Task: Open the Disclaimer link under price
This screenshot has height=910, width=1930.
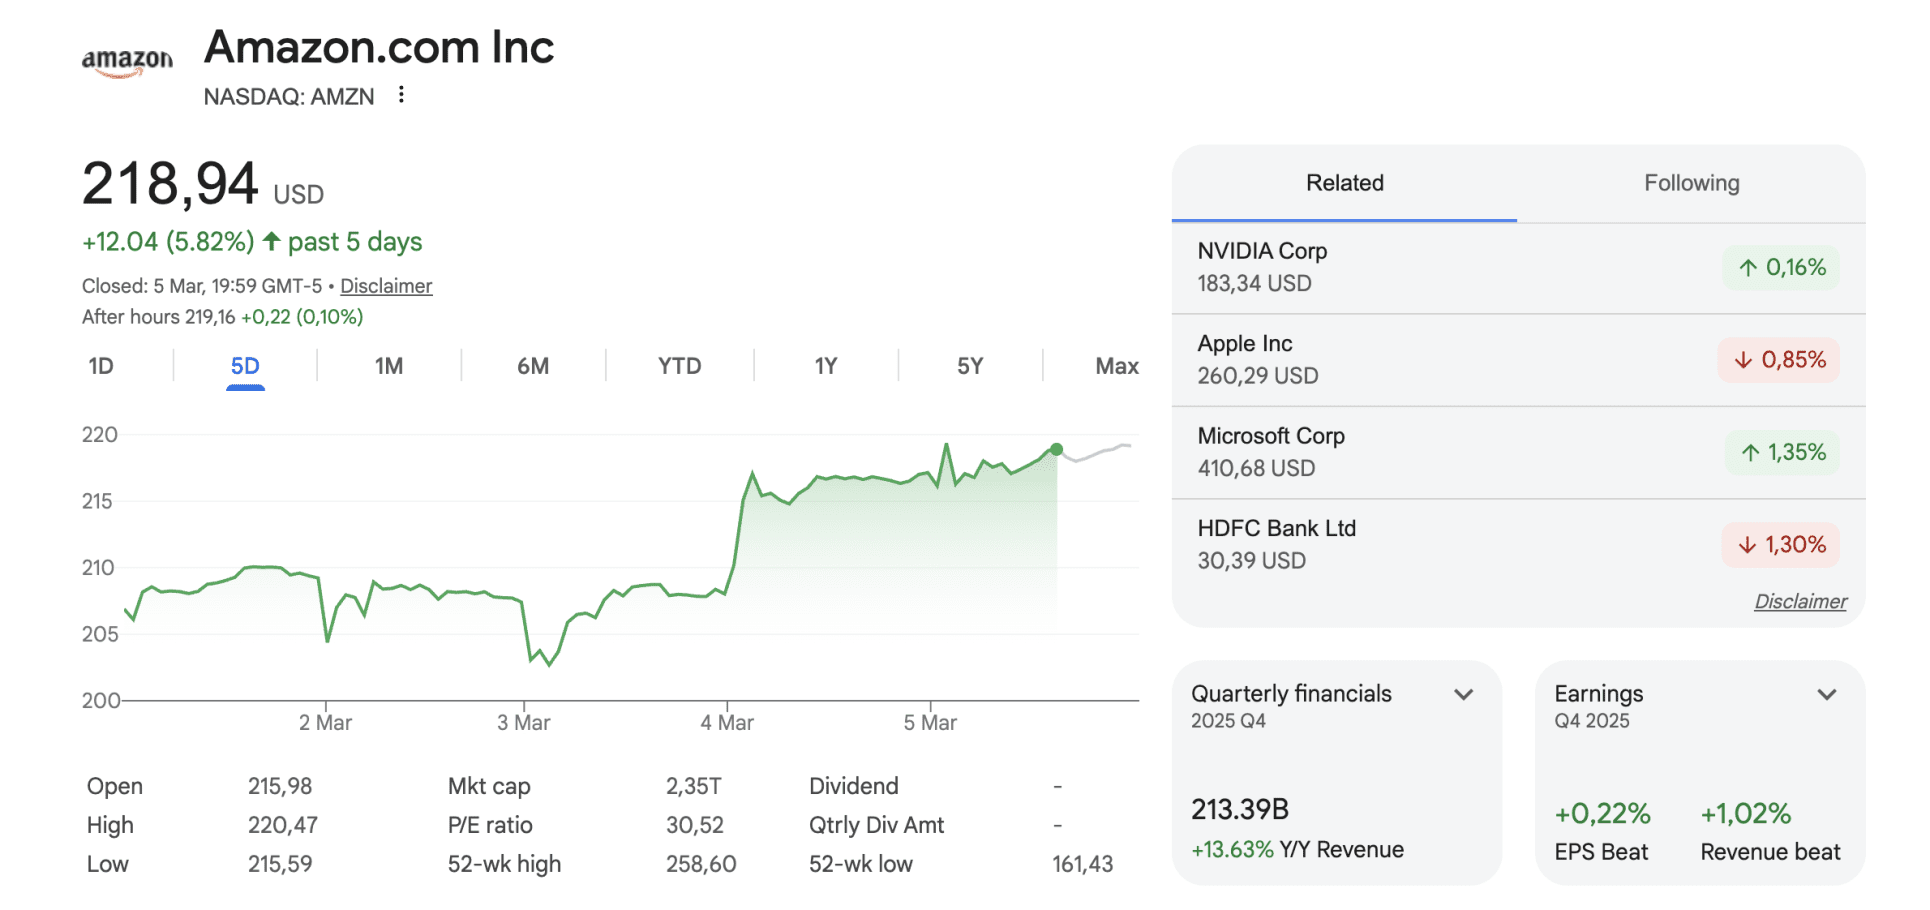Action: tap(386, 286)
